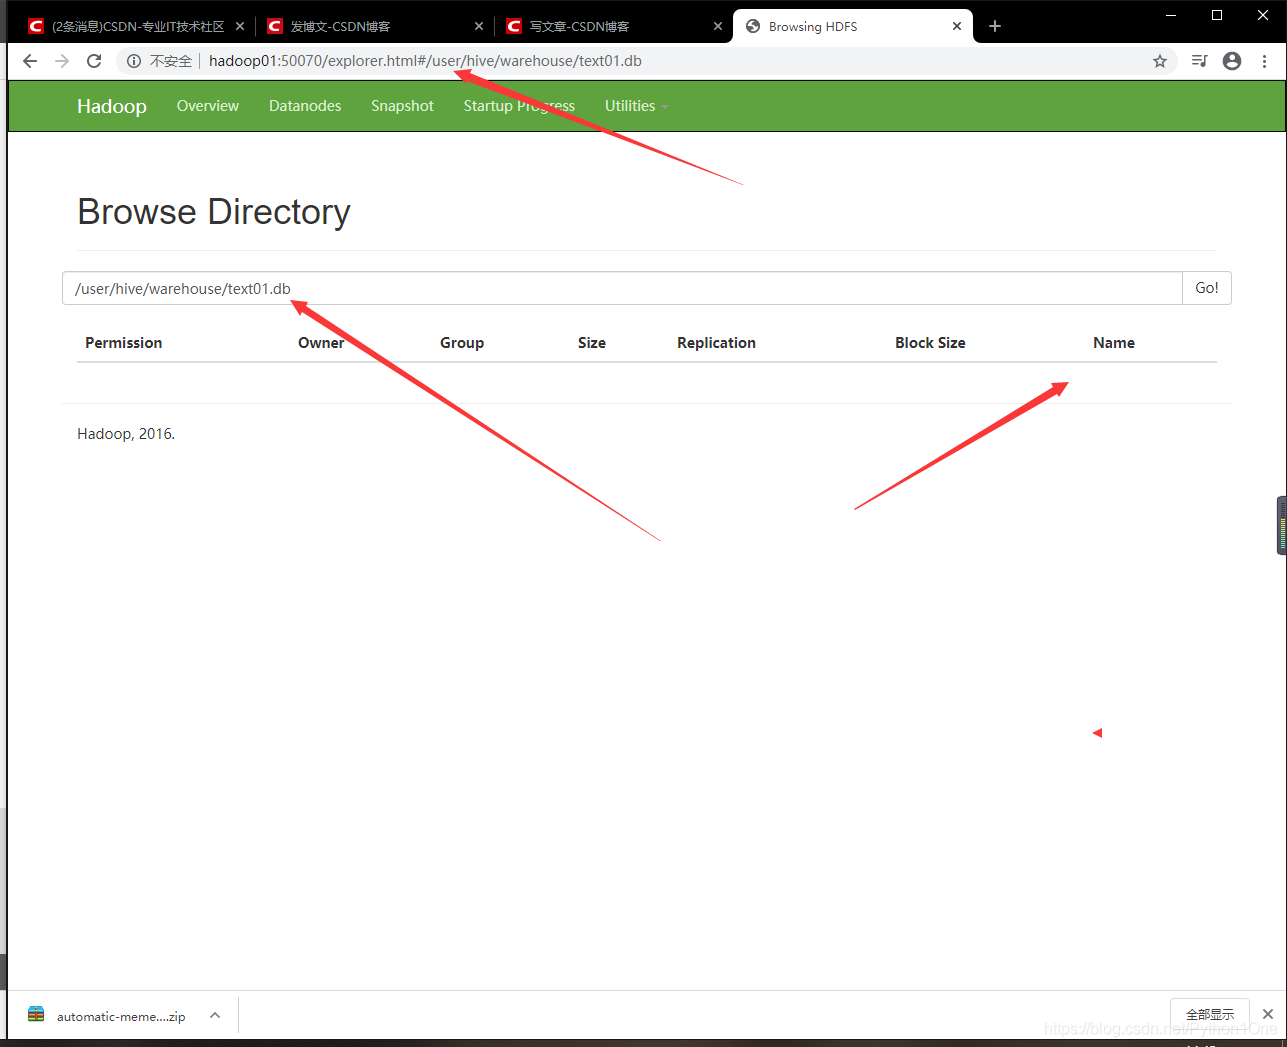This screenshot has height=1047, width=1287.
Task: Minimize the Chrome window
Action: click(x=1171, y=14)
